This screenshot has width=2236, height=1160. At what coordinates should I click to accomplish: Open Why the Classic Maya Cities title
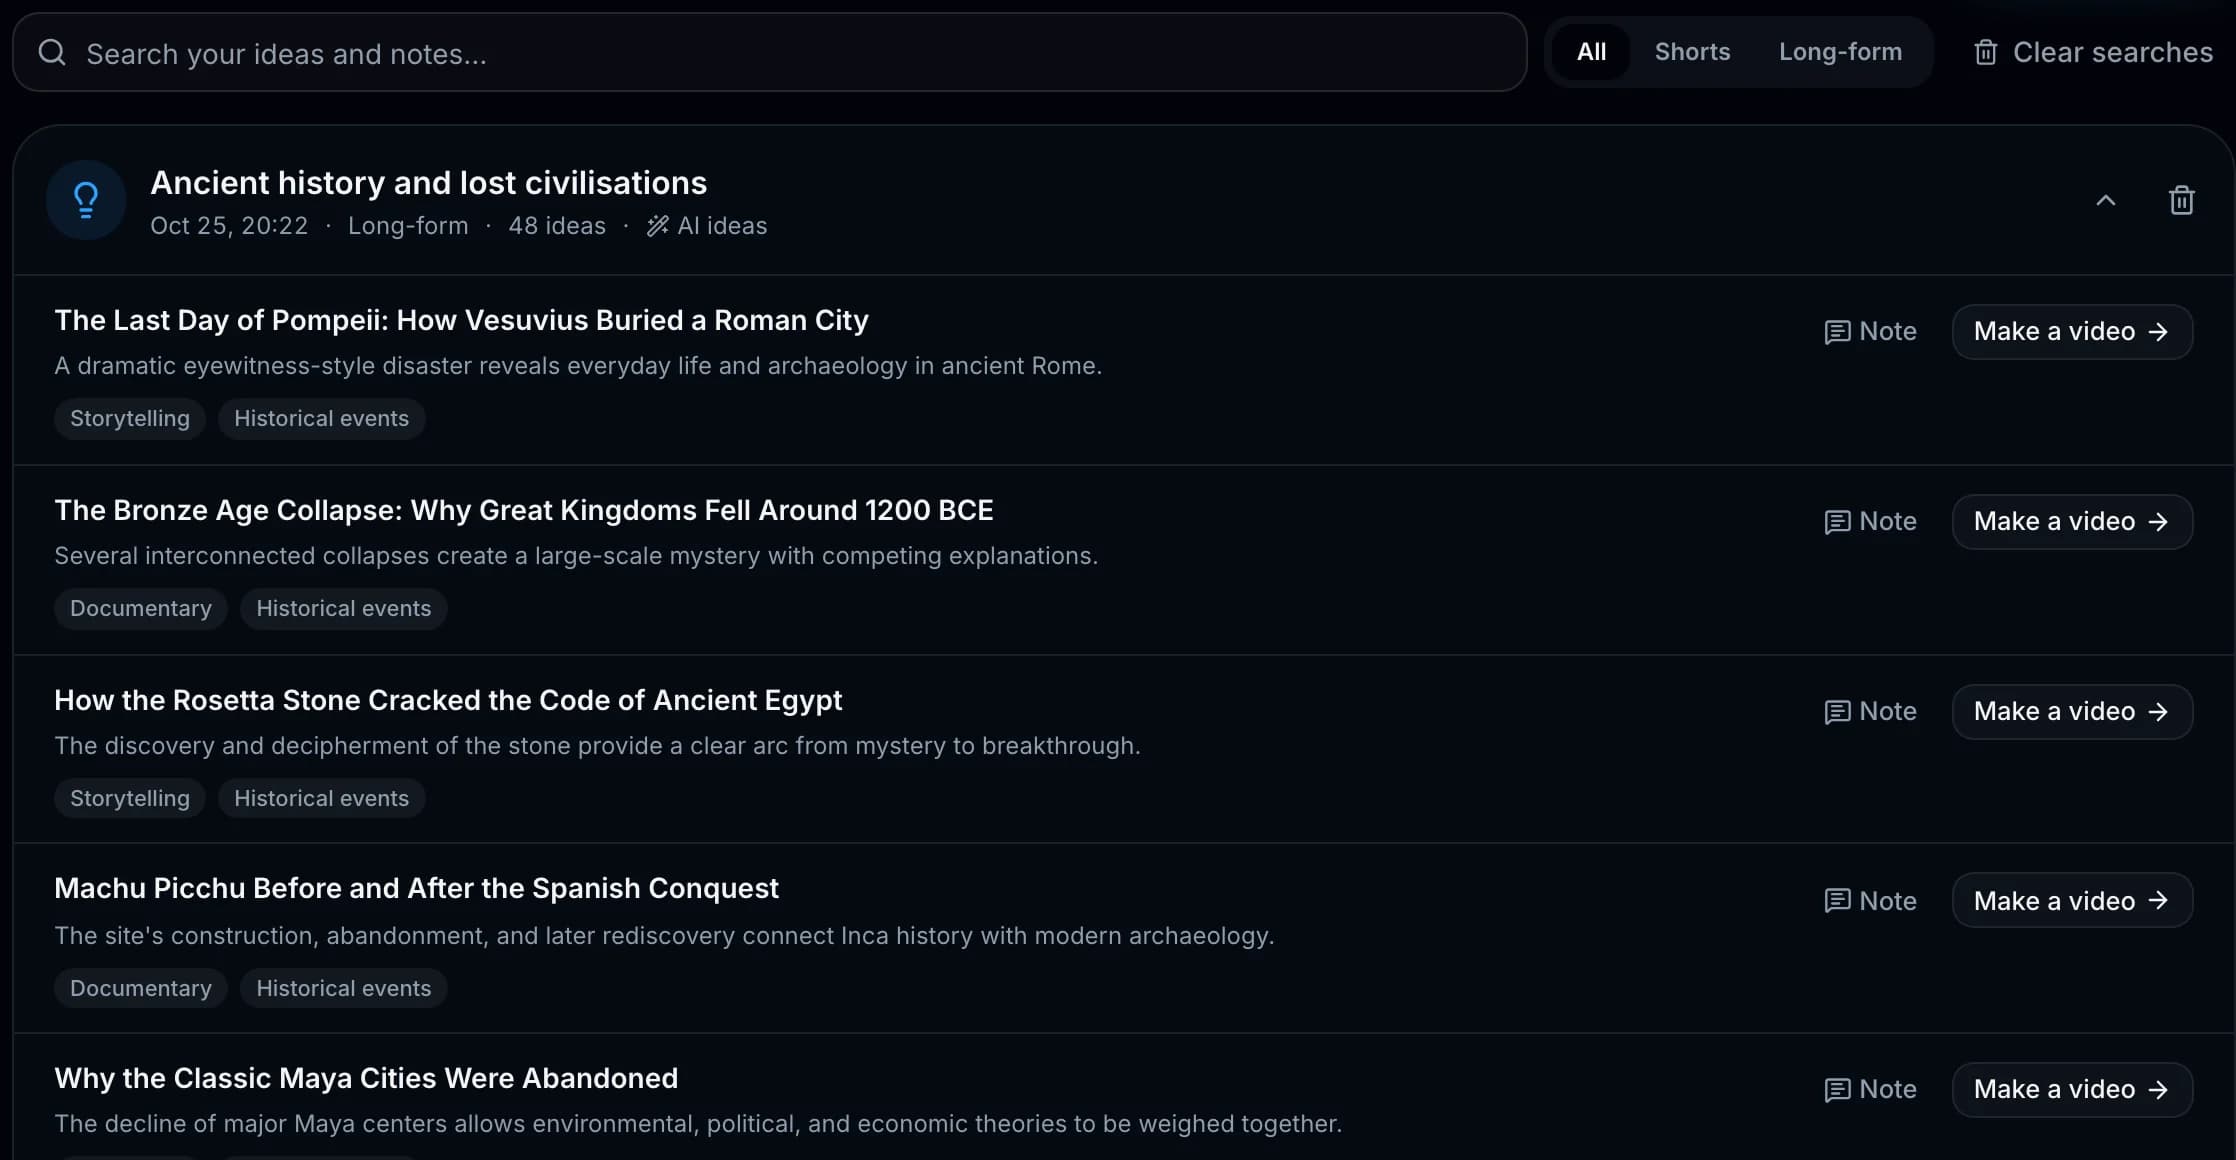tap(366, 1078)
